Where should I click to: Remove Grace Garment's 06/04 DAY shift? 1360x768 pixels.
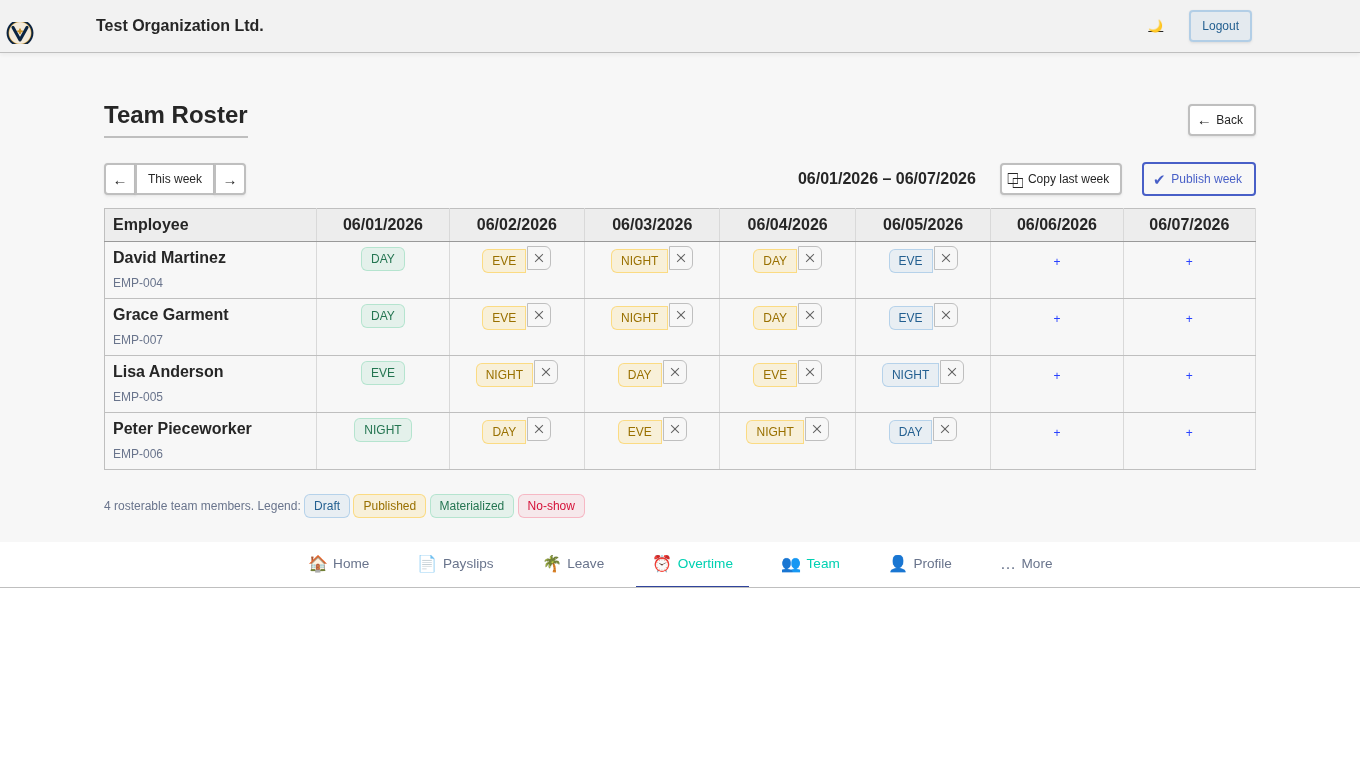(x=810, y=315)
